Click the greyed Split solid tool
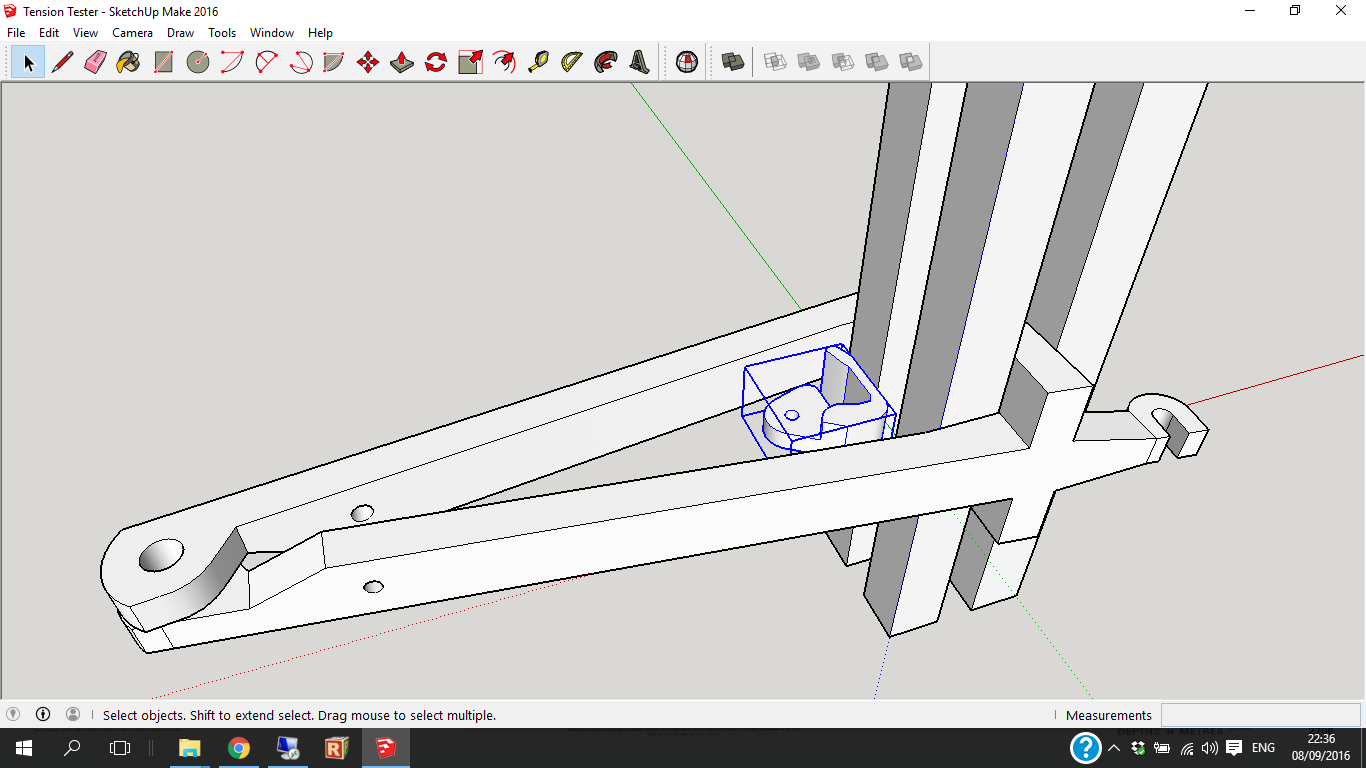This screenshot has height=768, width=1366. pos(911,62)
